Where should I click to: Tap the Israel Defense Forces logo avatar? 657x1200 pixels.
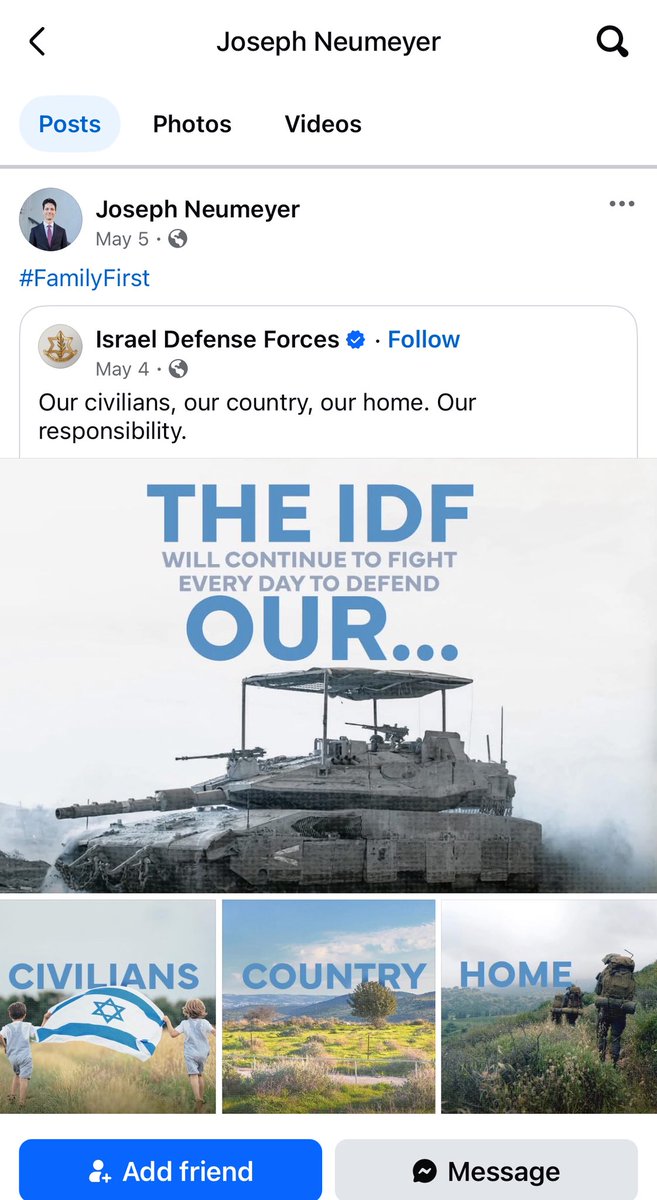coord(60,347)
